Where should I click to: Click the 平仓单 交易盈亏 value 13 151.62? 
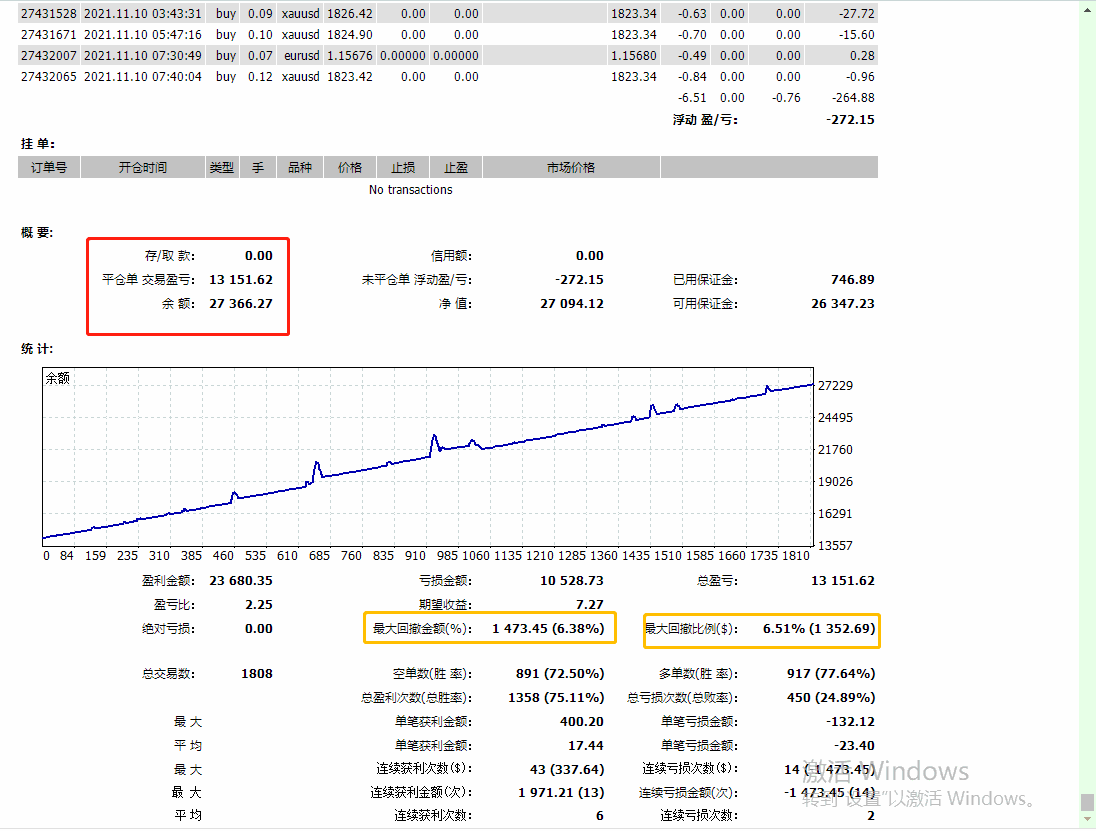pos(240,280)
